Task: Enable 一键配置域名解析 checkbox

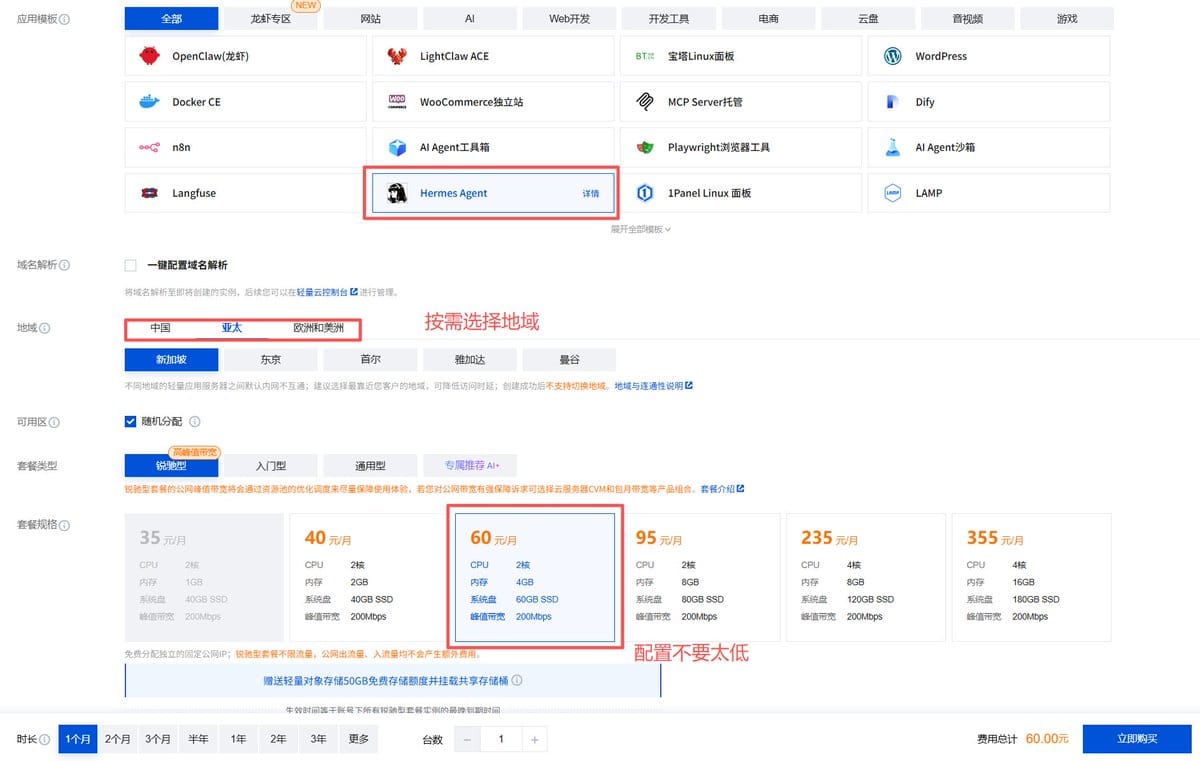Action: click(x=130, y=265)
